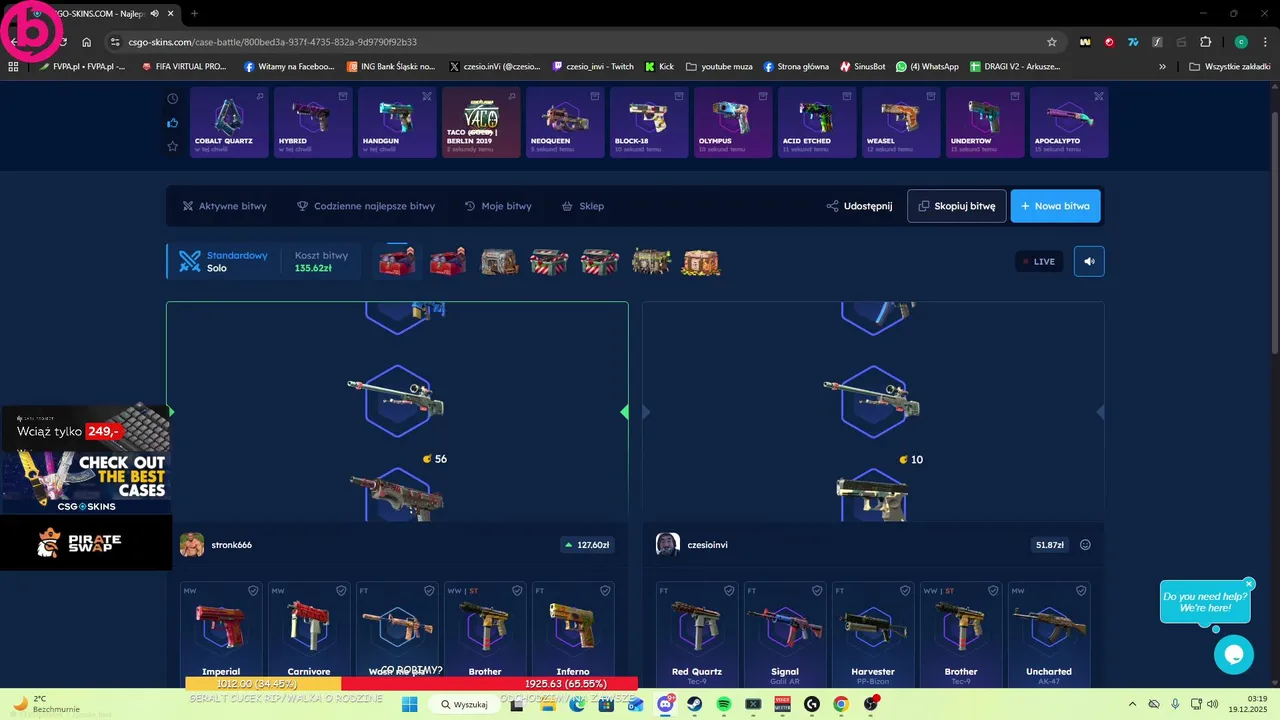Select the fifth striped case icon
1280x720 pixels.
[x=600, y=262]
